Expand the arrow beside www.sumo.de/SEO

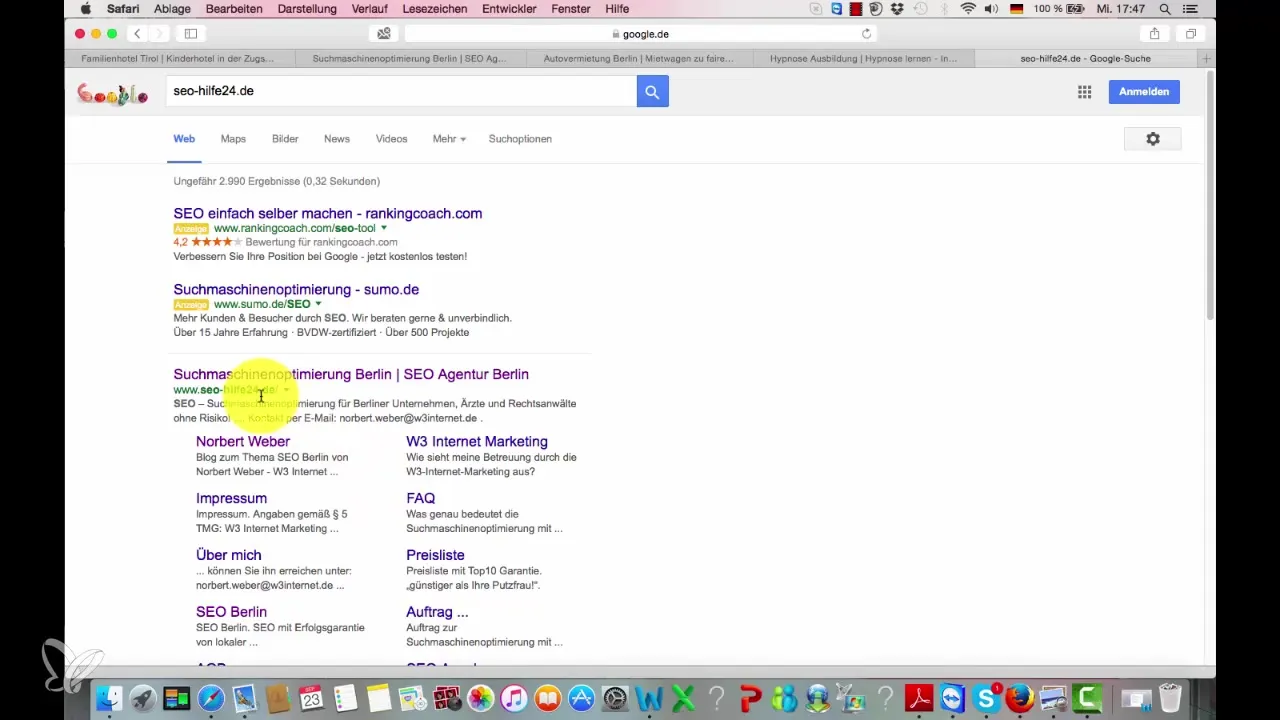tap(319, 304)
